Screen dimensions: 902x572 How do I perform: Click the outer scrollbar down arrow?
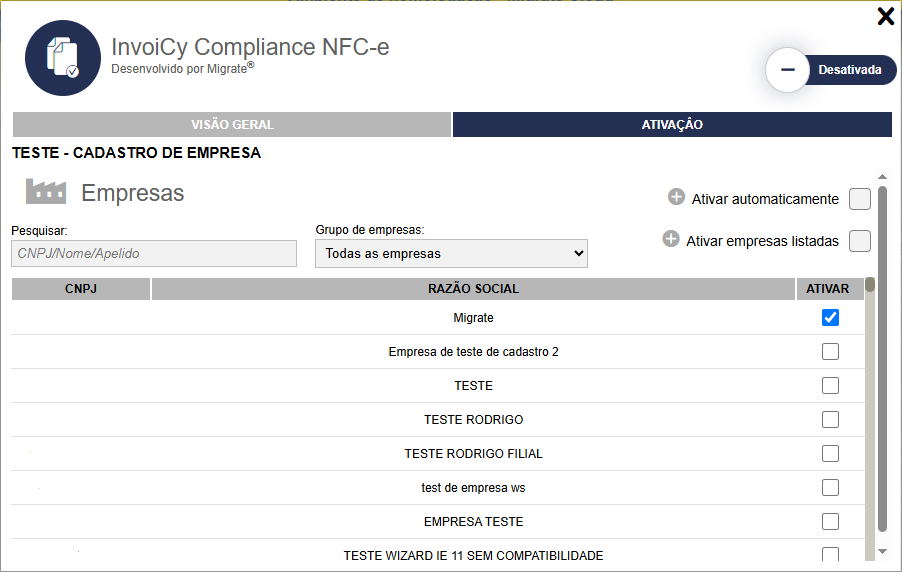882,551
